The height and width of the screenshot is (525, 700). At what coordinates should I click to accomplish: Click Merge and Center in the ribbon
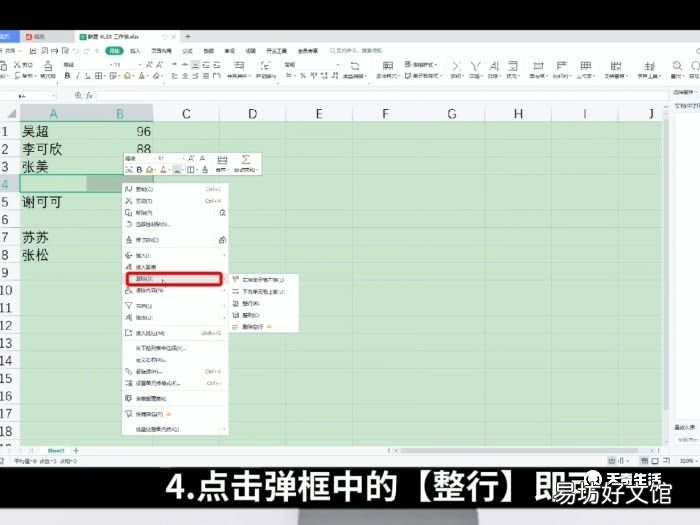tap(239, 70)
